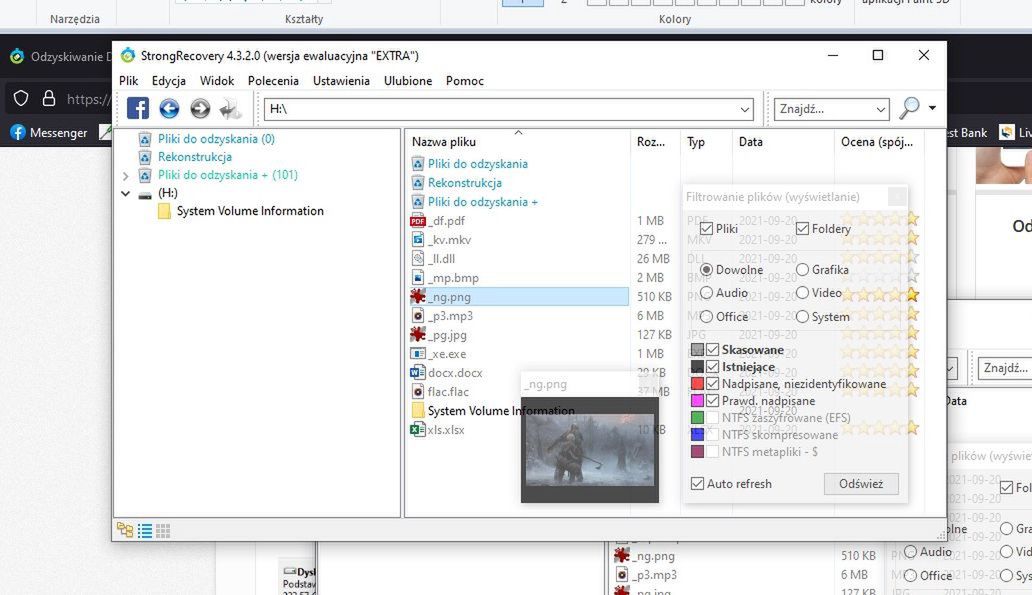Screen dimensions: 1032x595
Task: Click the red Nadpisane color swatch
Action: point(697,384)
